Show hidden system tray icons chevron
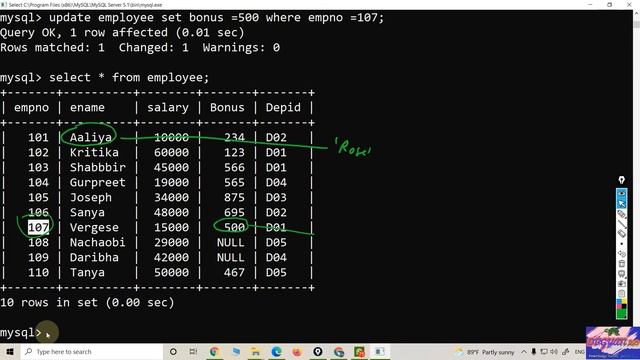 [524, 351]
